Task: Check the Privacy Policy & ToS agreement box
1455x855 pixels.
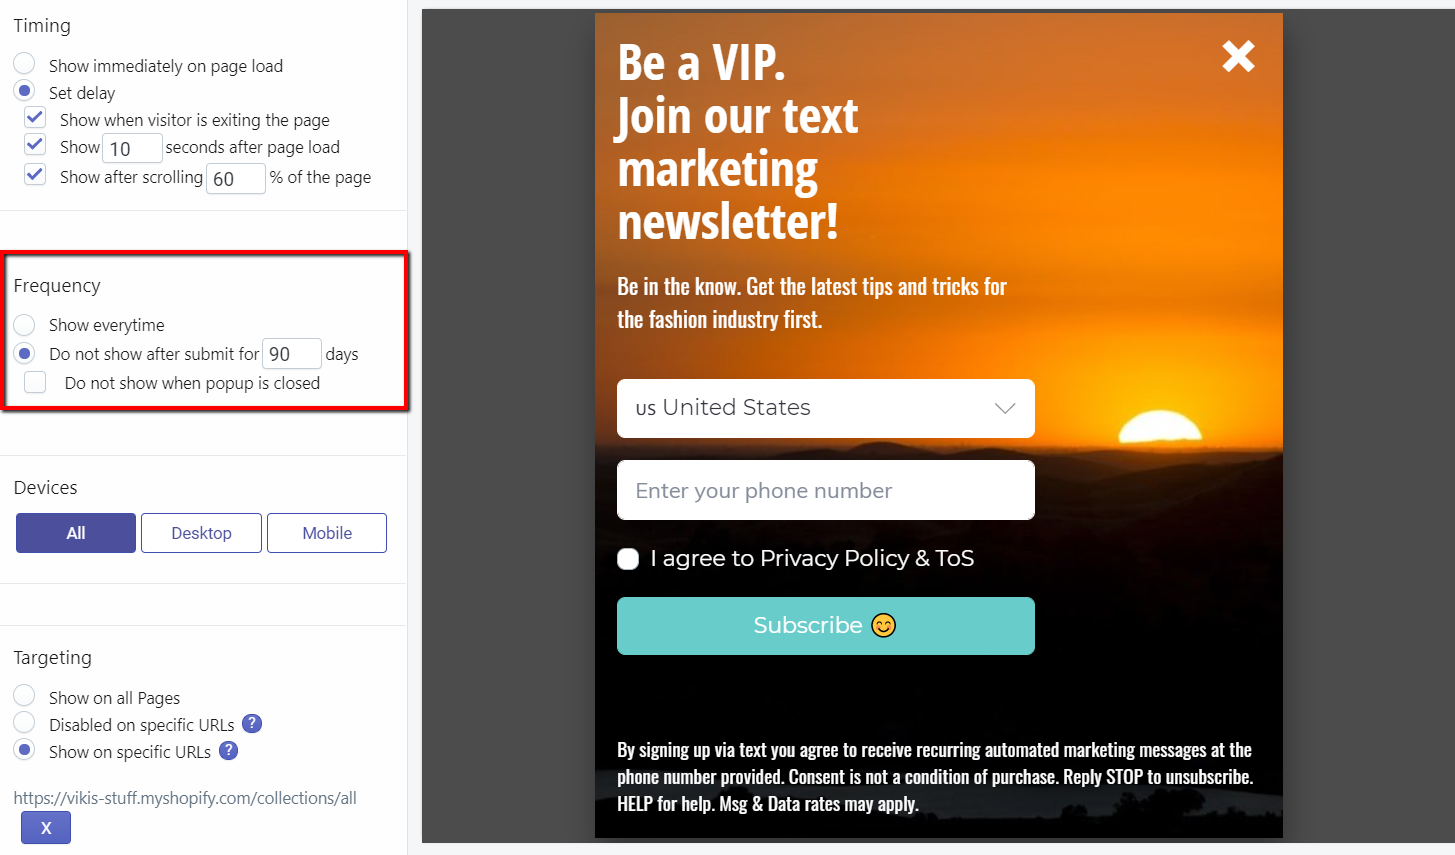Action: (x=628, y=559)
